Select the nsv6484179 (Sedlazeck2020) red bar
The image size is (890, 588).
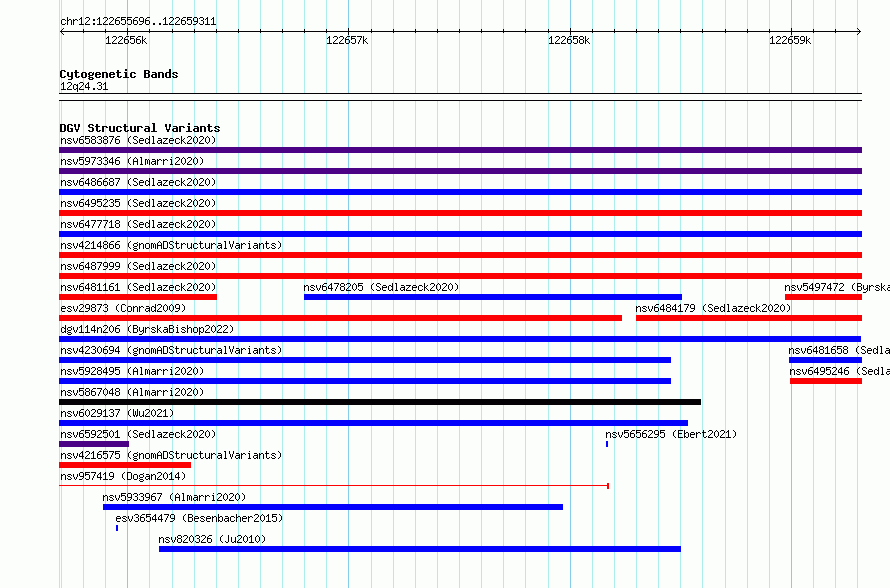[749, 318]
